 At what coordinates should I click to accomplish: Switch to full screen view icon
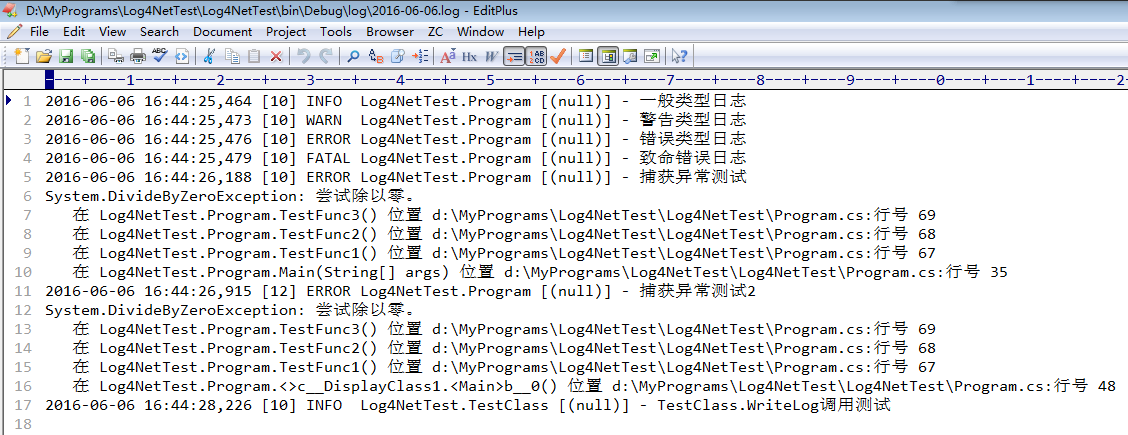click(652, 56)
